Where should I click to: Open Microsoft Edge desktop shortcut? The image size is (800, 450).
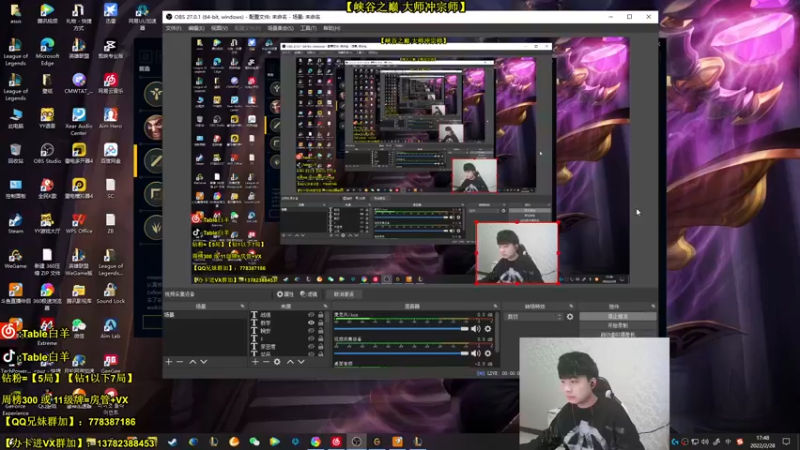pyautogui.click(x=47, y=51)
